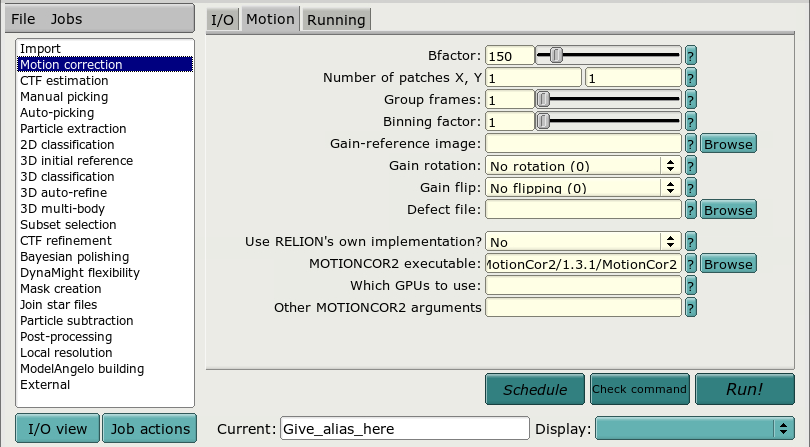
Task: Click Other MOTIONCOR2 arguments field
Action: tap(583, 307)
